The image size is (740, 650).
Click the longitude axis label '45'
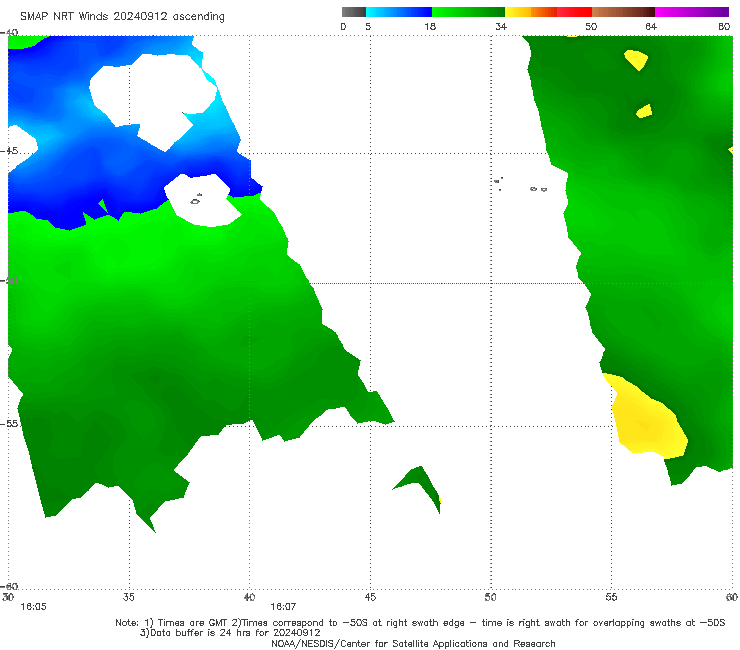(370, 597)
